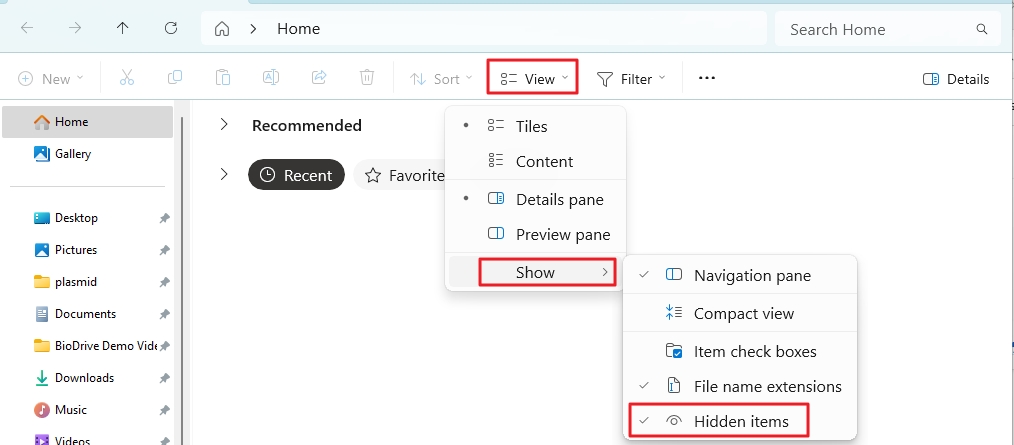
Task: Click the Delete trash can icon
Action: (x=367, y=78)
